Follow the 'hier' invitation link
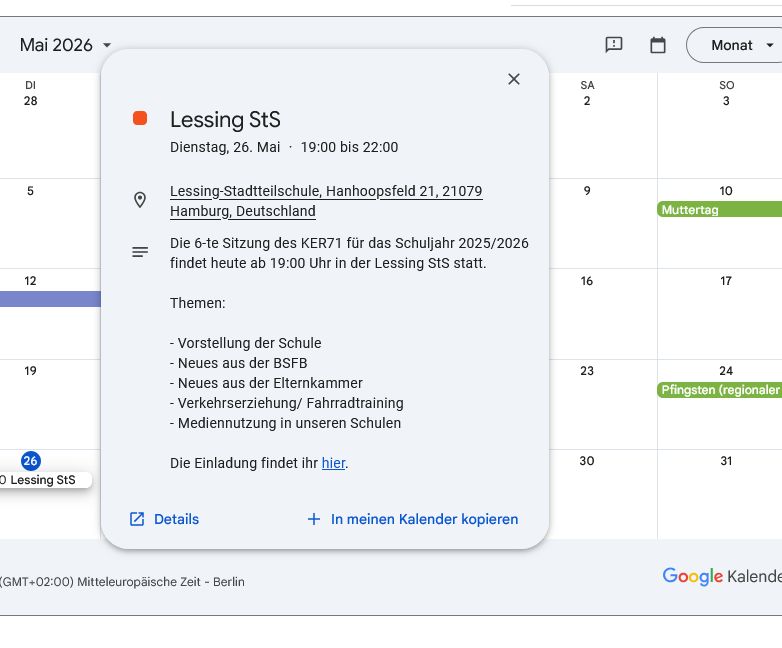Viewport: 782px width, 648px height. (333, 463)
